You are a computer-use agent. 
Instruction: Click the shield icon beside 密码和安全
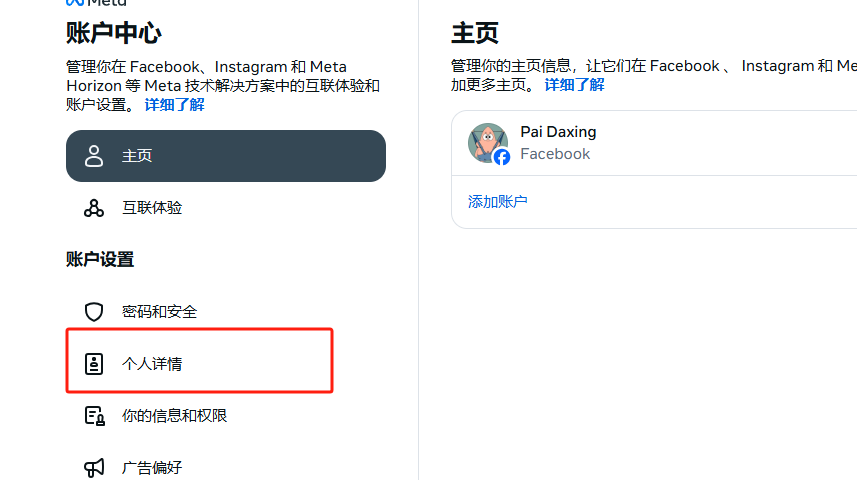(94, 312)
